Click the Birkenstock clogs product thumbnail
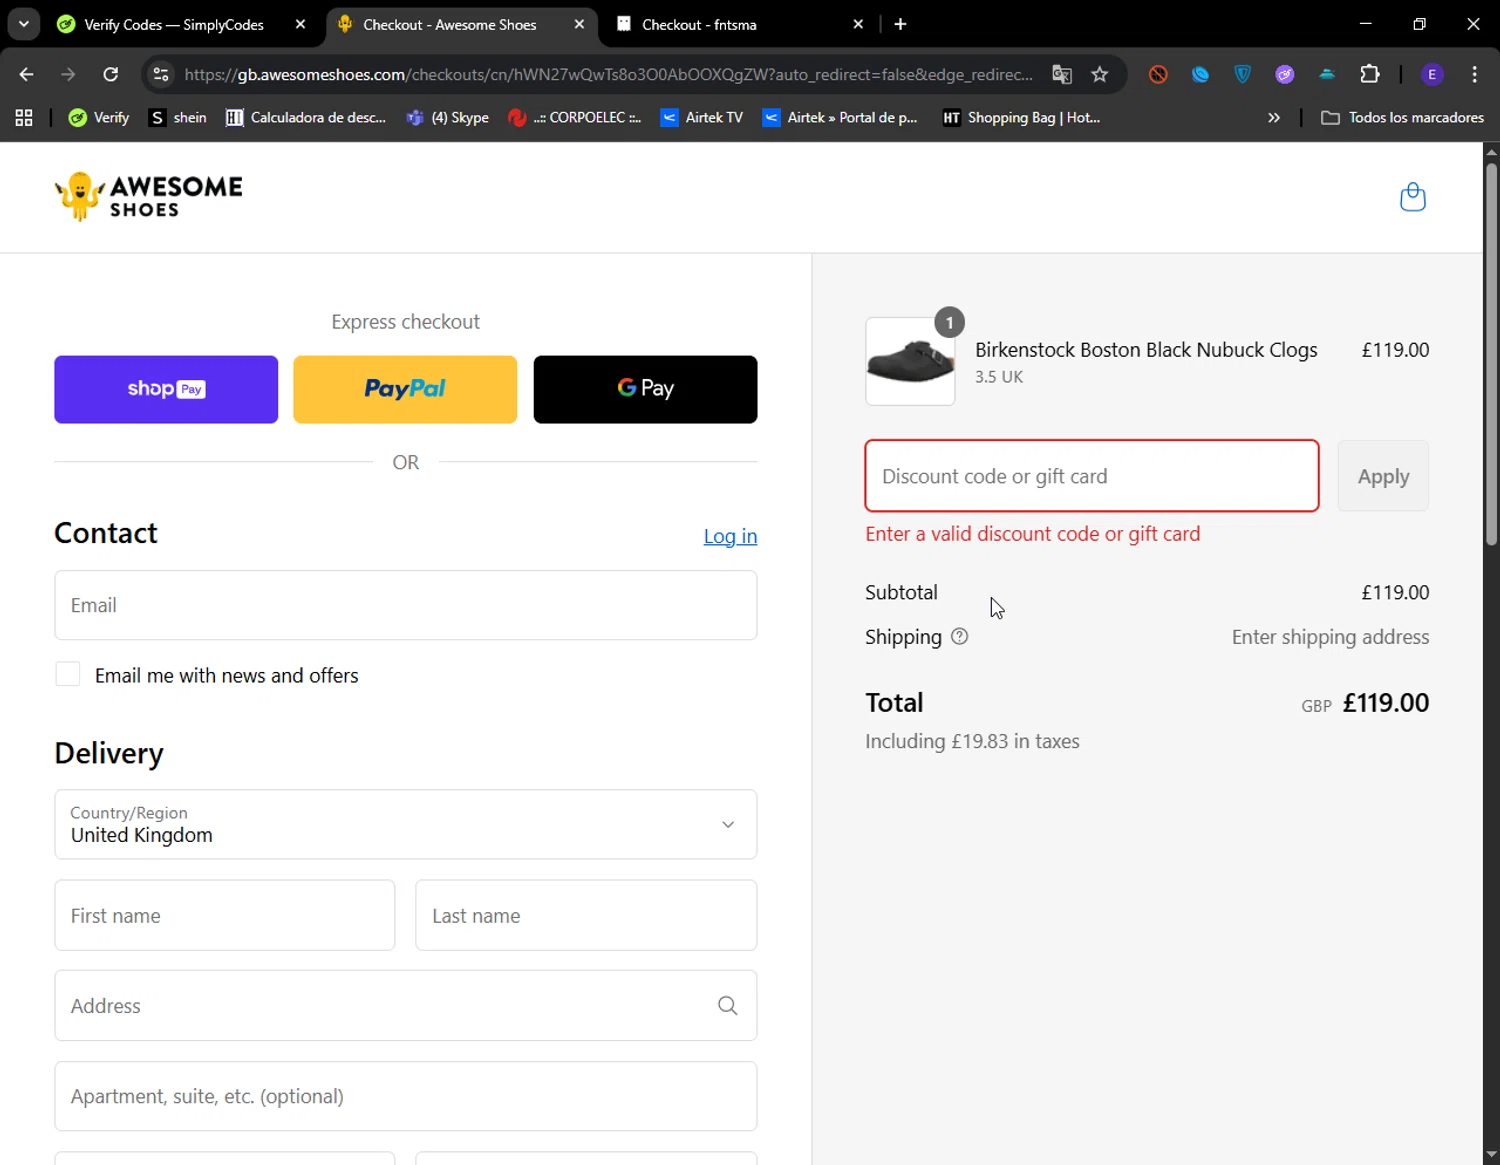The width and height of the screenshot is (1500, 1165). (x=910, y=361)
